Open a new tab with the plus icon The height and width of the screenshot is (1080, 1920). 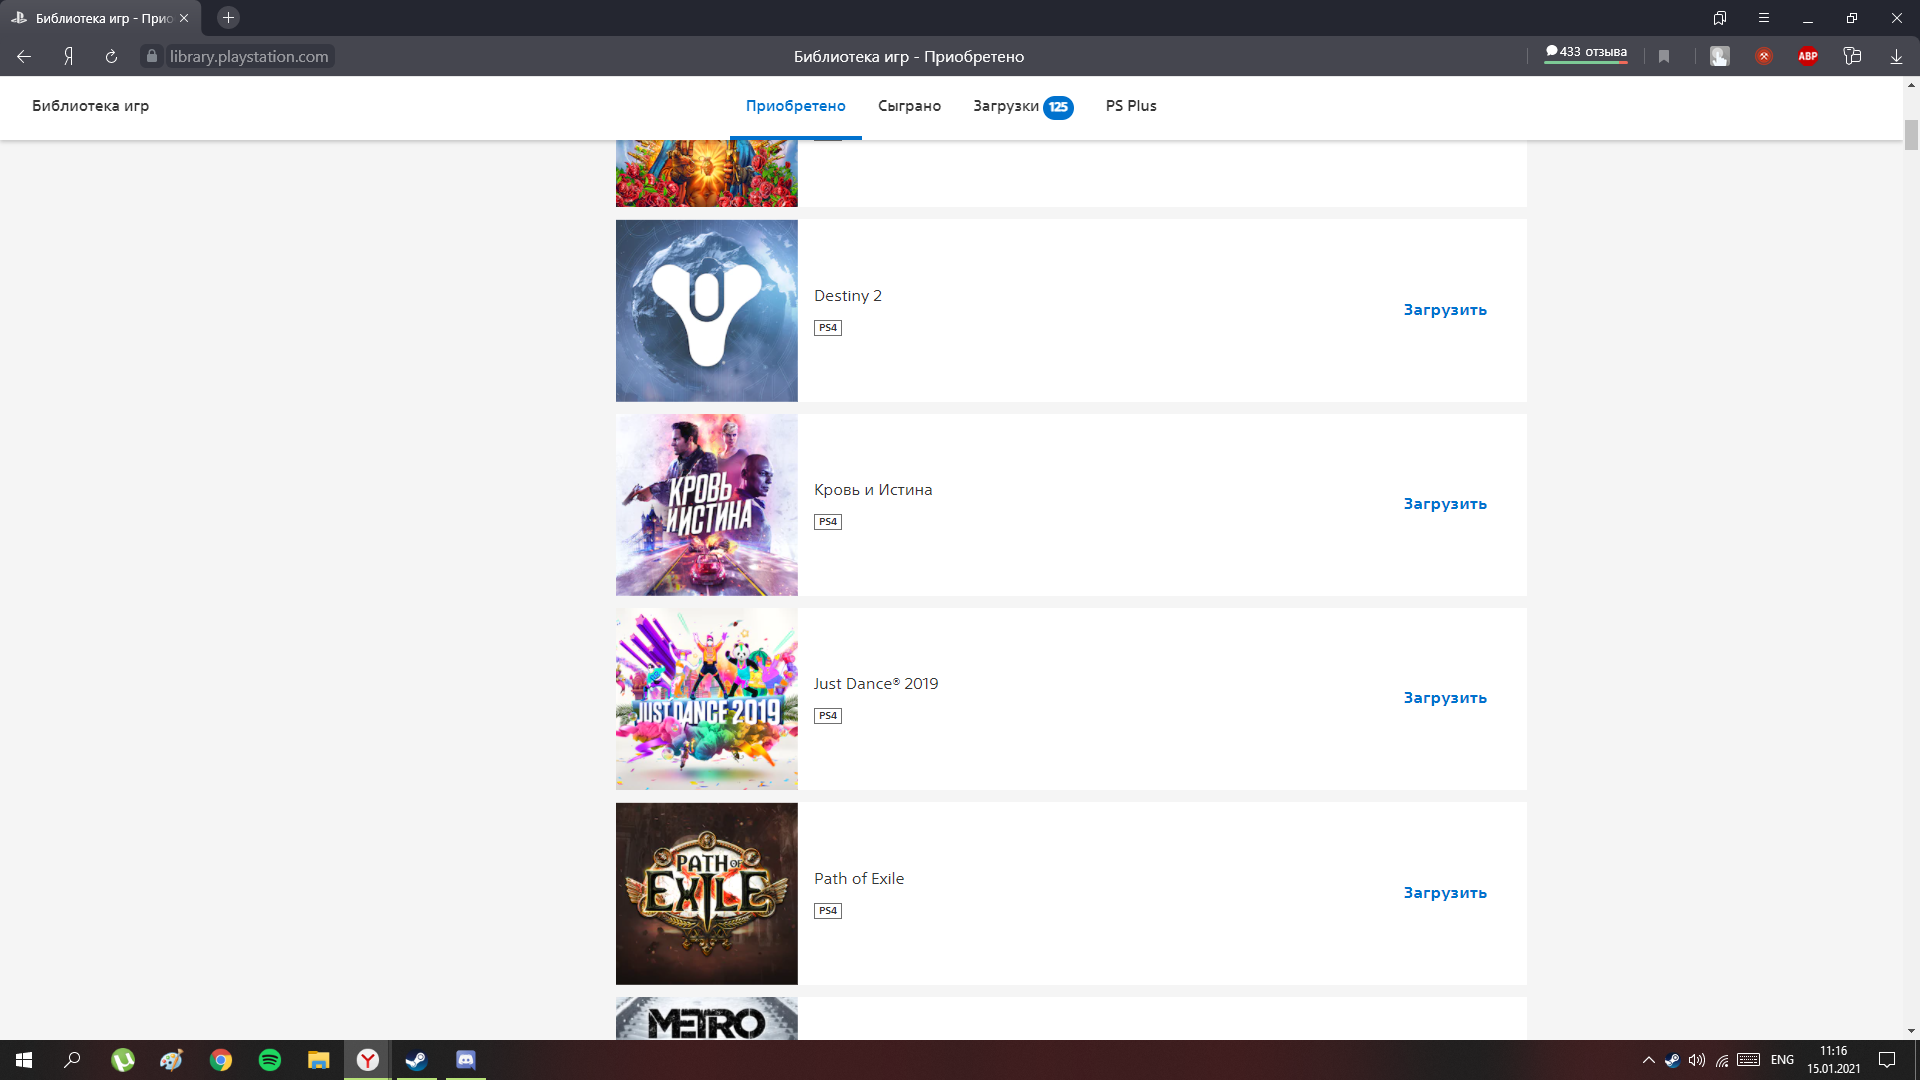tap(228, 18)
